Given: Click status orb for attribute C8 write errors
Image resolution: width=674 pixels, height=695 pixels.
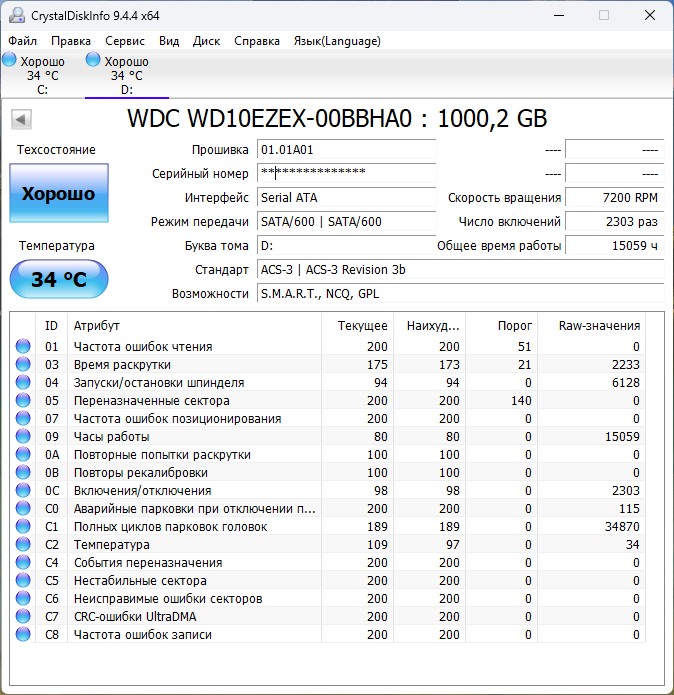Looking at the screenshot, I should 23,634.
